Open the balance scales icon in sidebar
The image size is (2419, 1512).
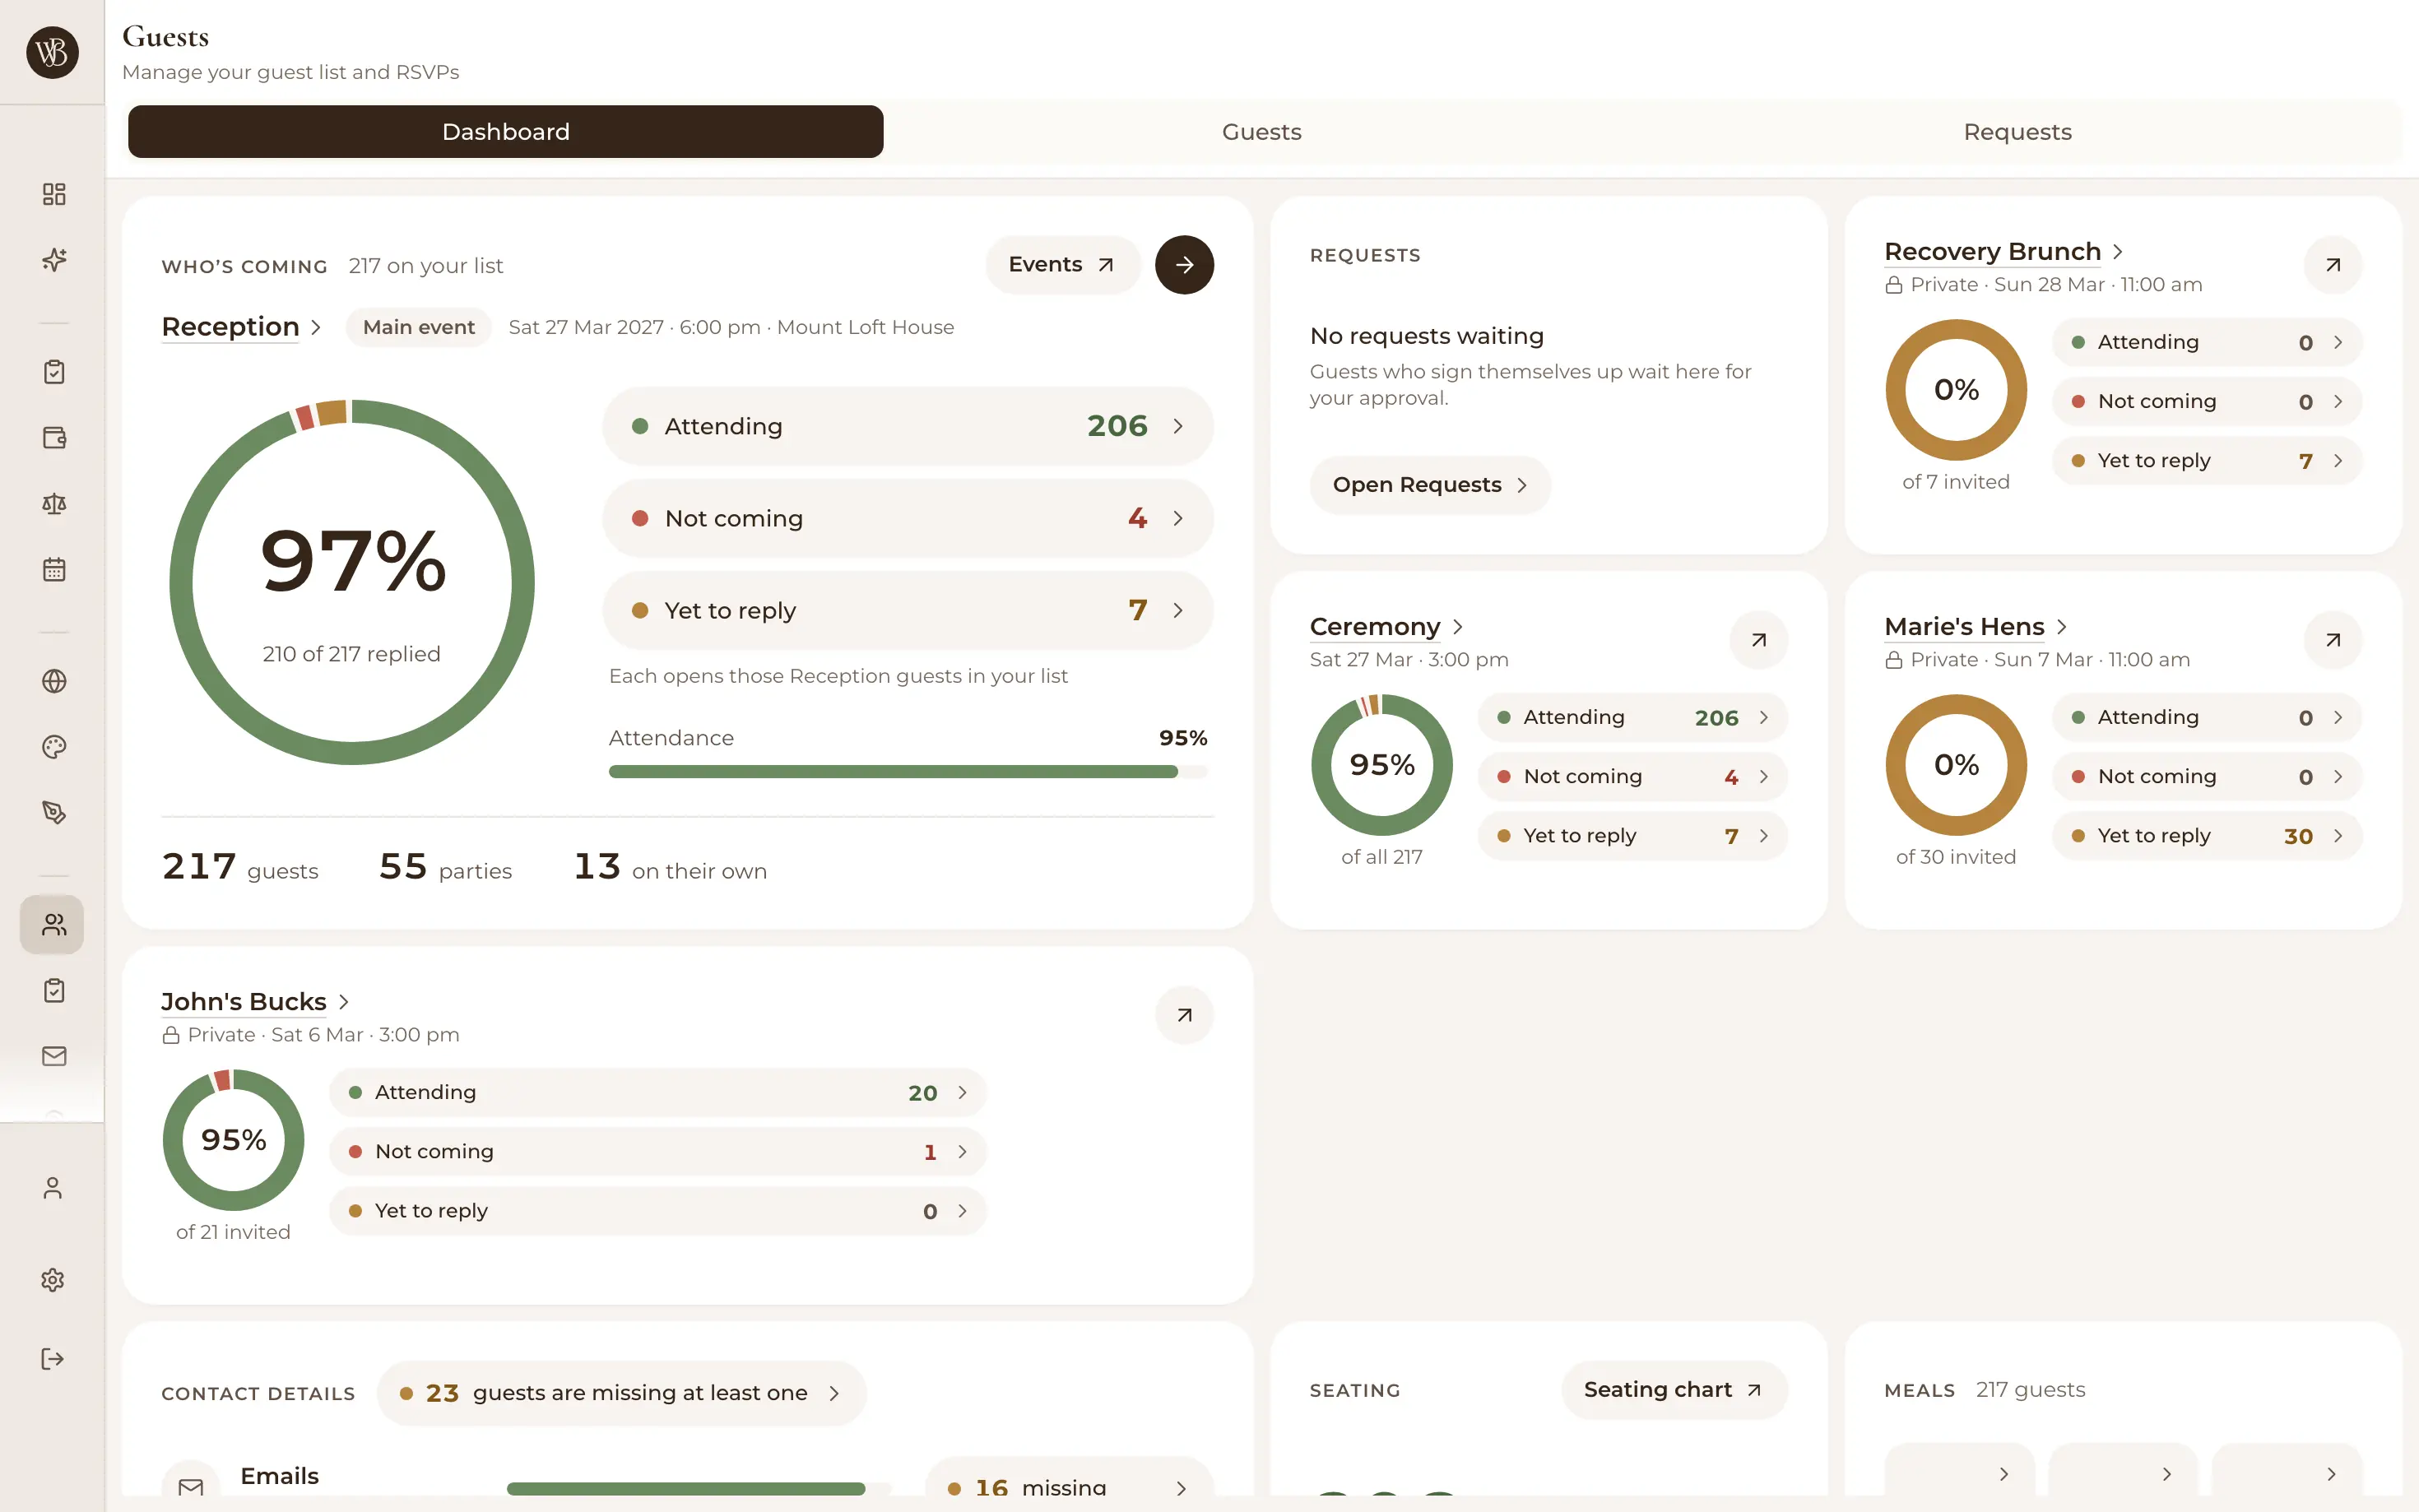click(54, 504)
